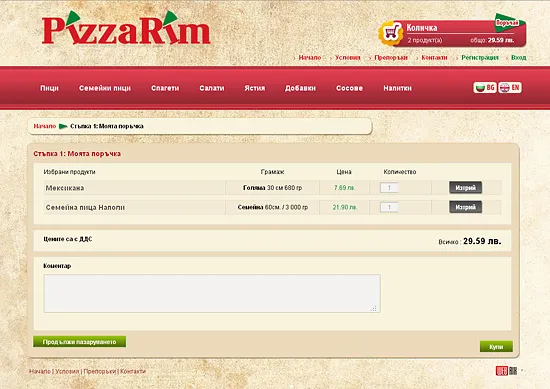Viewport: 550px width, 389px height.
Task: Click Начало in the footer
Action: tap(40, 371)
